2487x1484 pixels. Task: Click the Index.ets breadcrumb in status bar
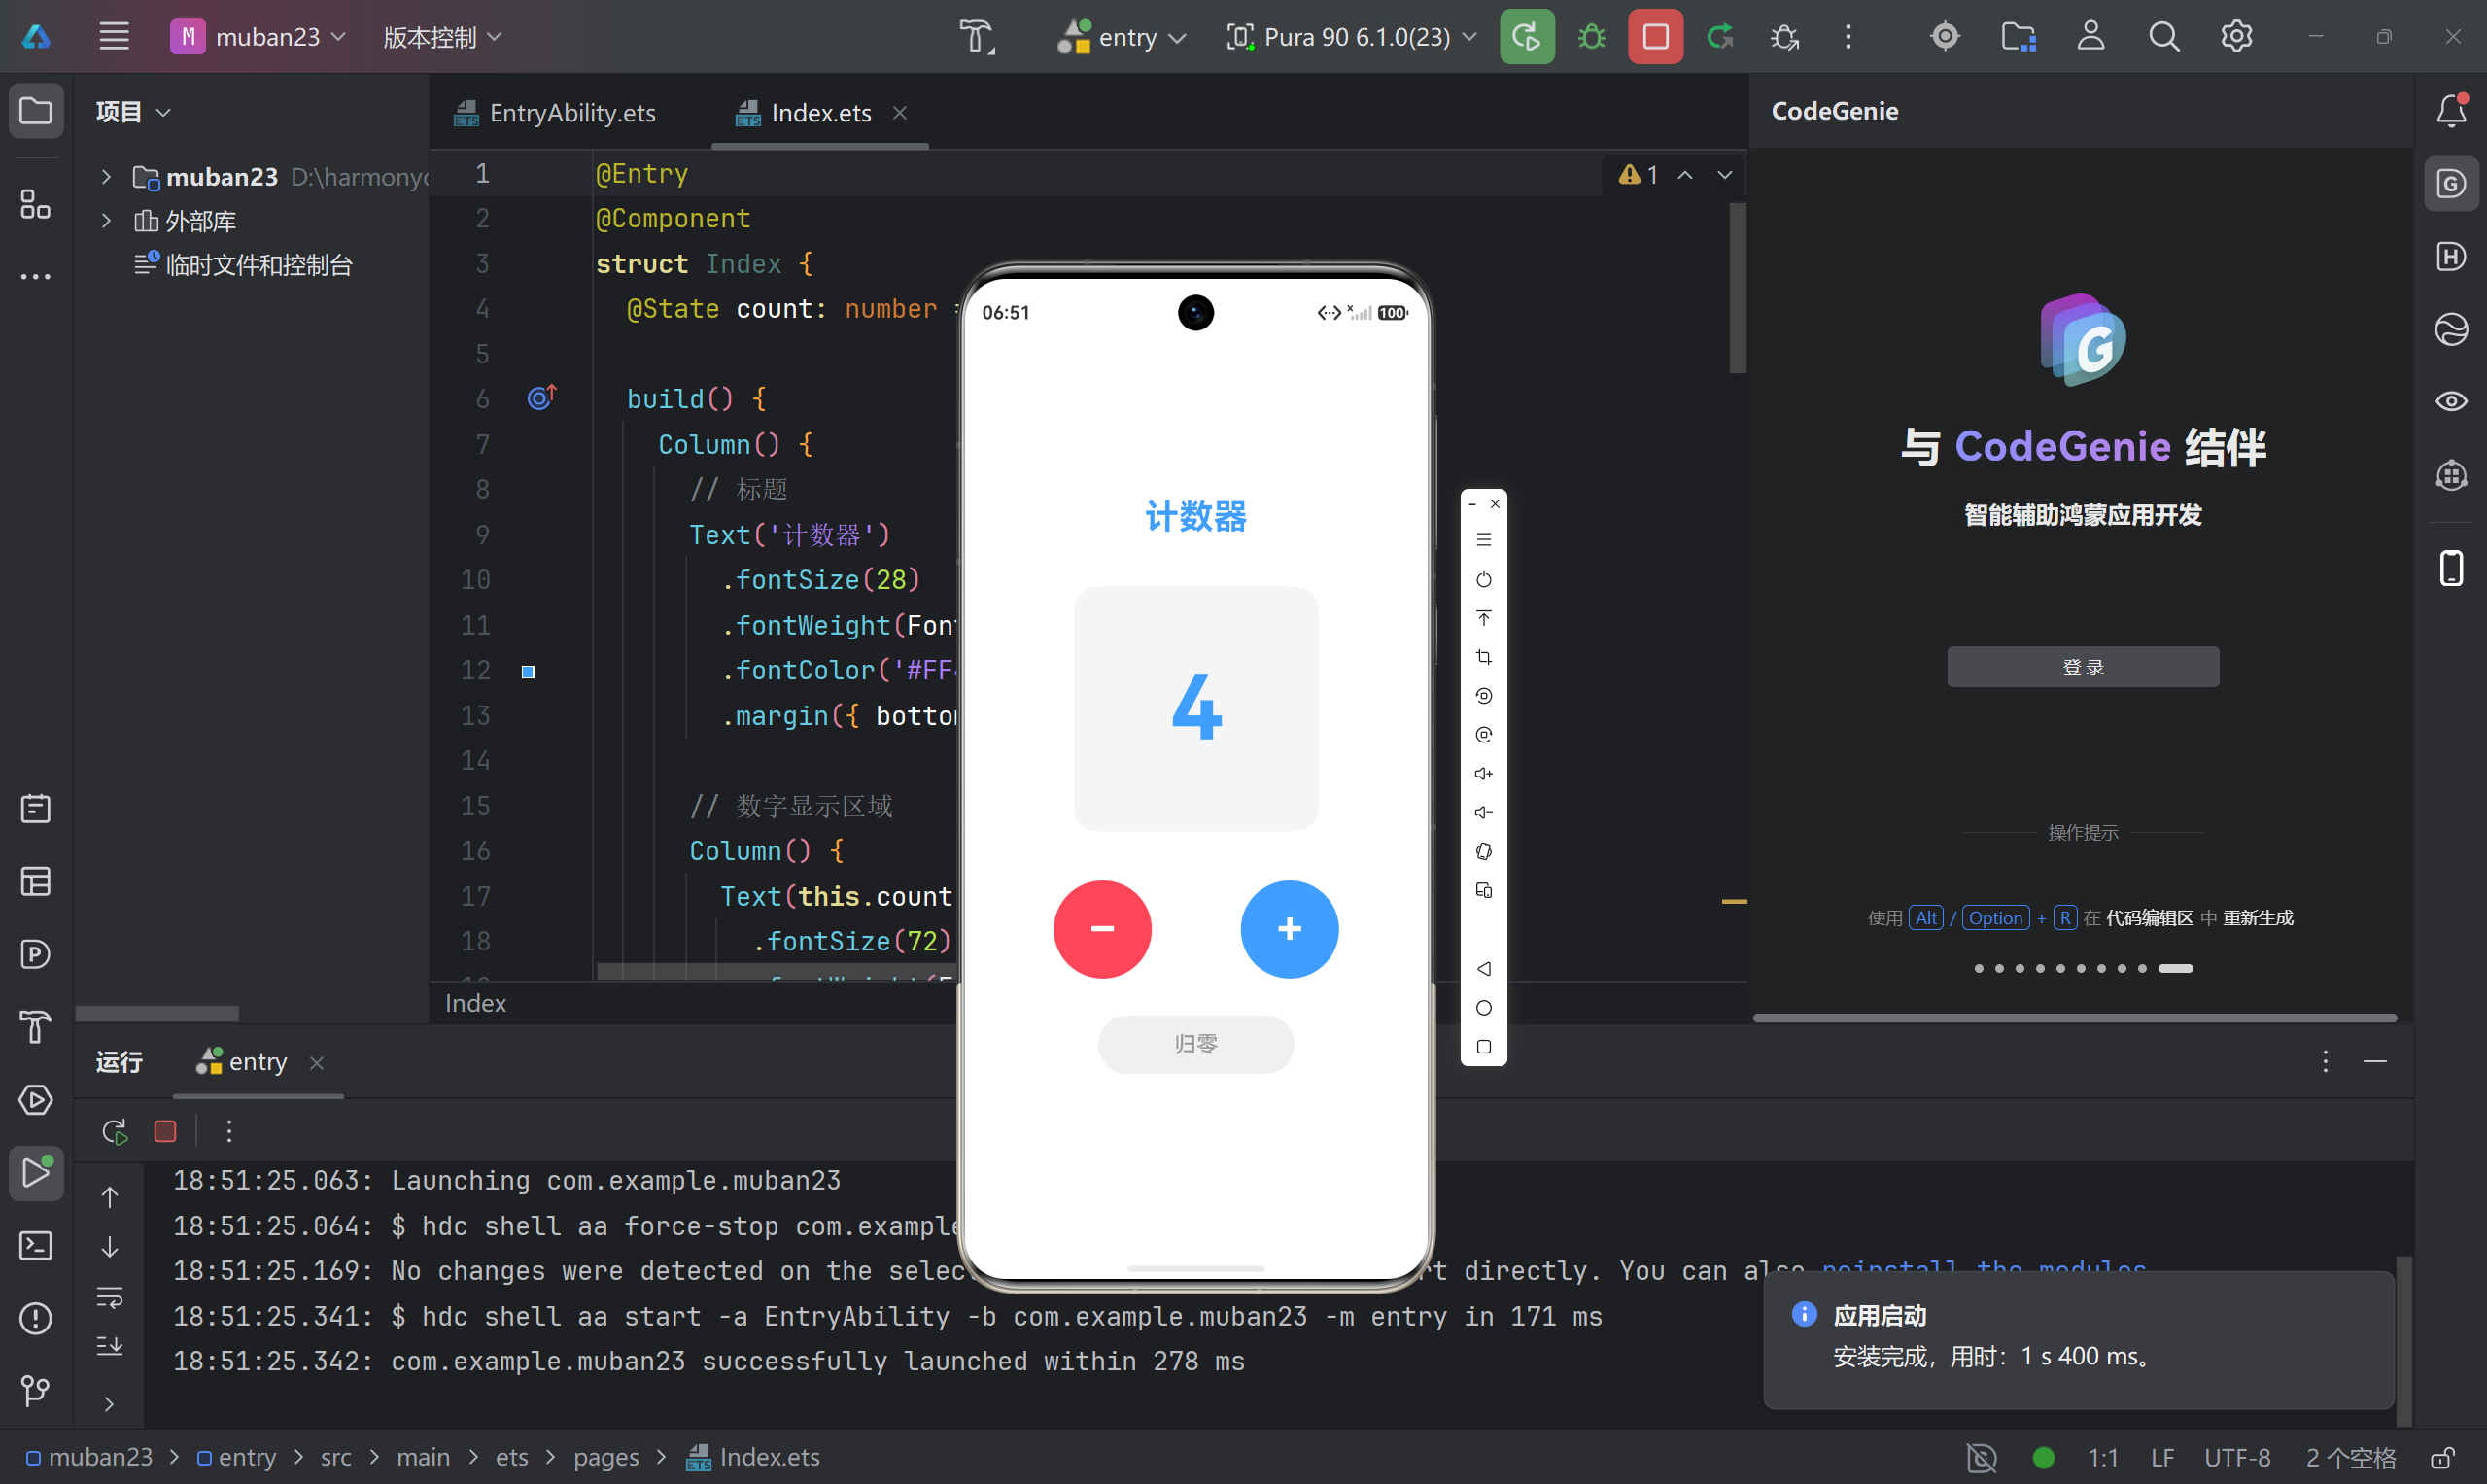[x=753, y=1458]
